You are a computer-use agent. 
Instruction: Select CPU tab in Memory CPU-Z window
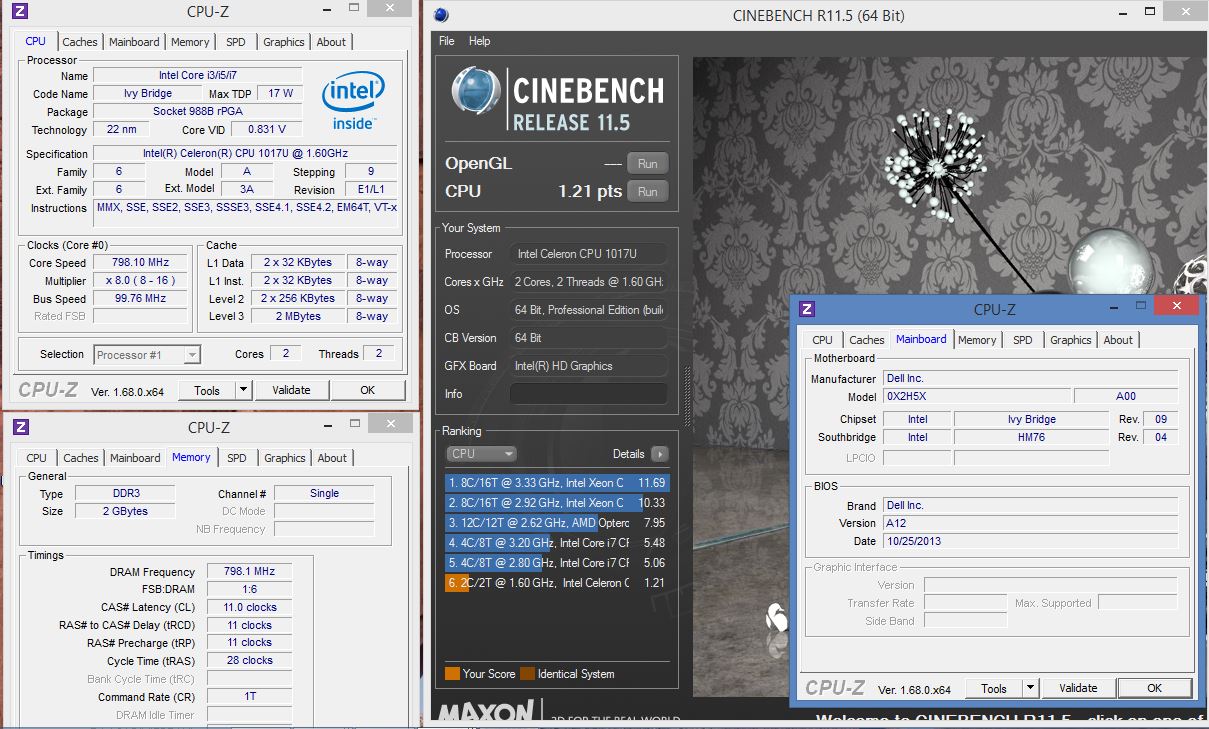(x=37, y=458)
